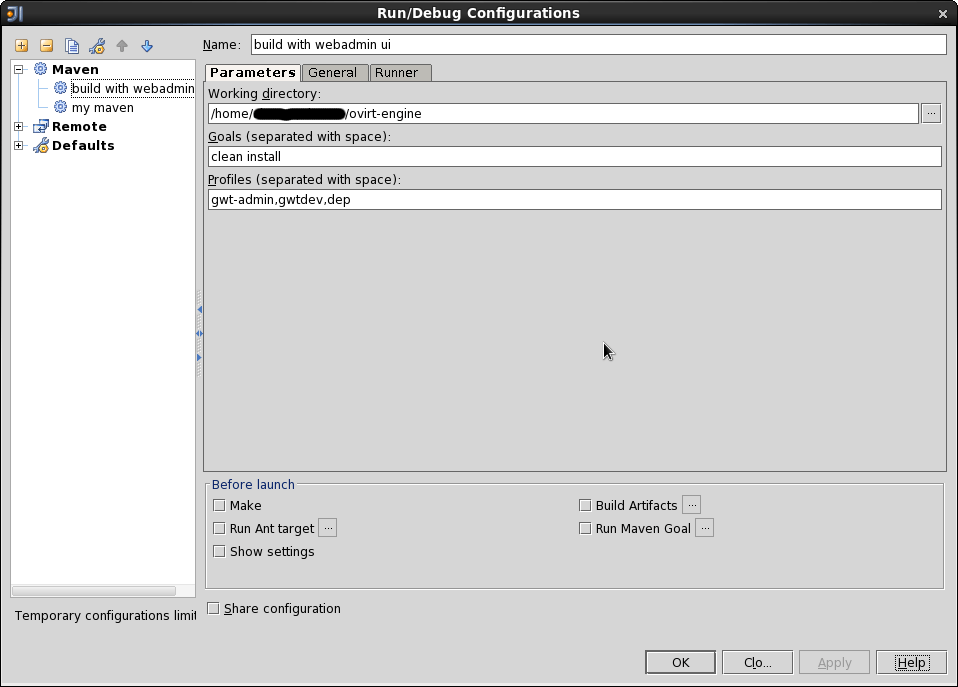The width and height of the screenshot is (958, 687).
Task: Switch to the General tab
Action: click(x=333, y=73)
